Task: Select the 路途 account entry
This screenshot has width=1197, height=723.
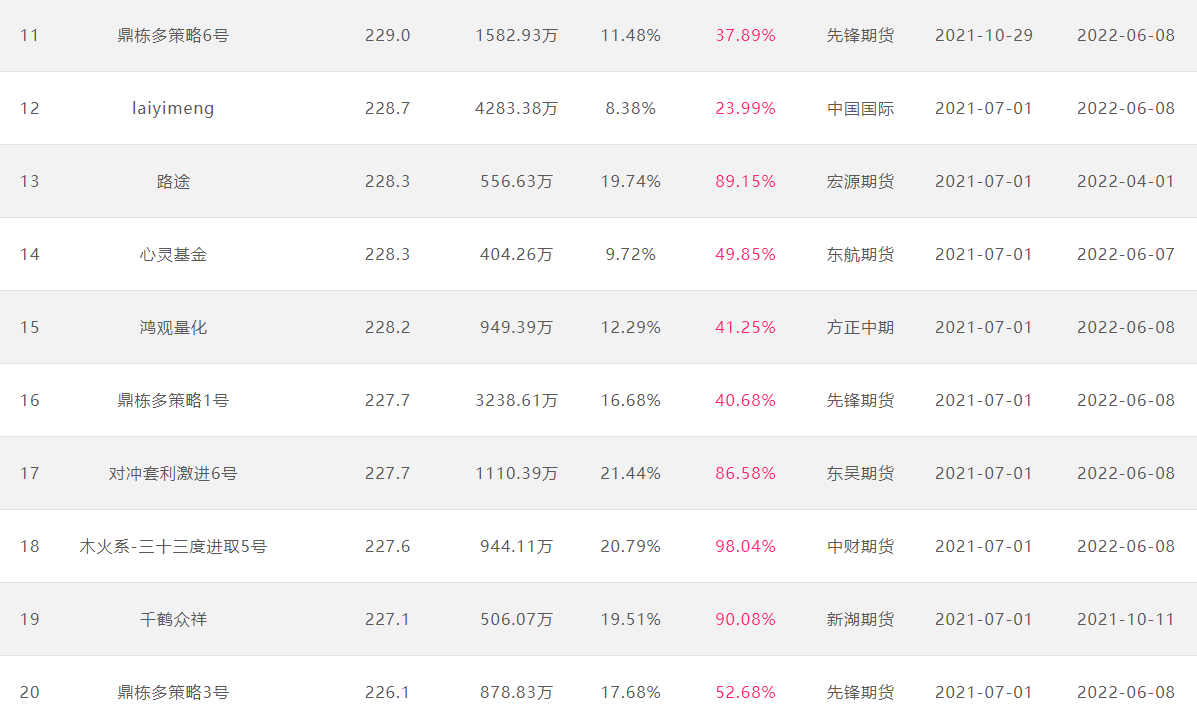Action: [x=173, y=182]
